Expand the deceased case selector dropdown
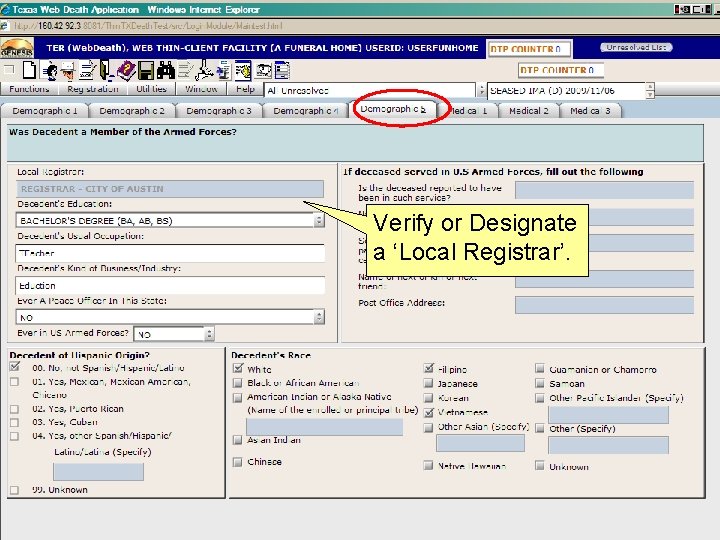 coord(650,90)
